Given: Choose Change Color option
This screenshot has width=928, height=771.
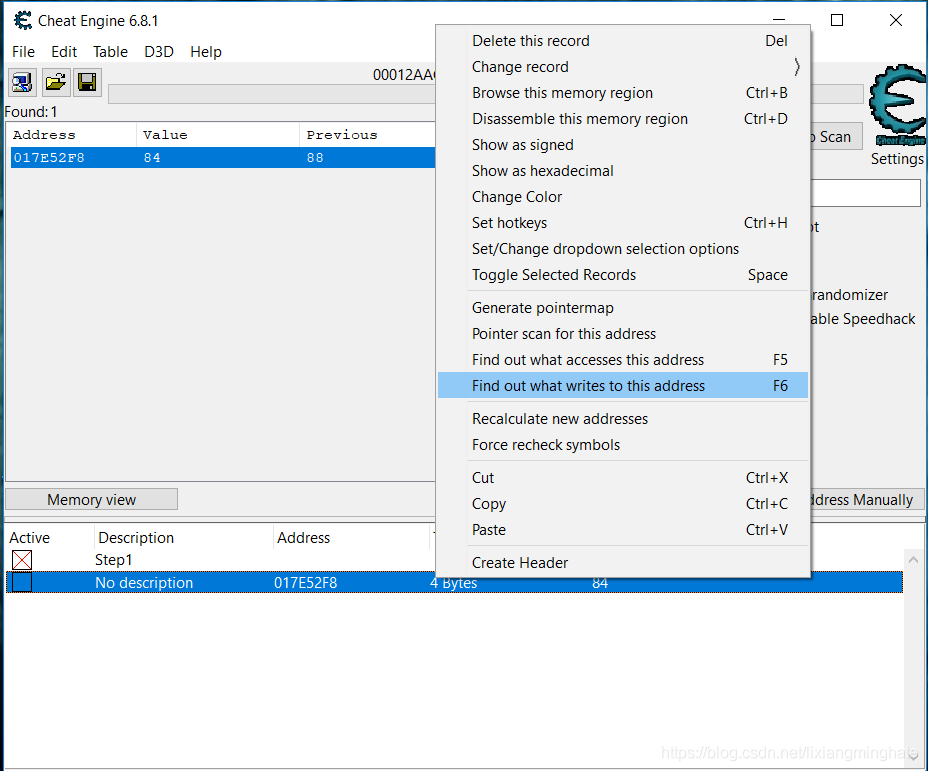Looking at the screenshot, I should click(x=623, y=197).
